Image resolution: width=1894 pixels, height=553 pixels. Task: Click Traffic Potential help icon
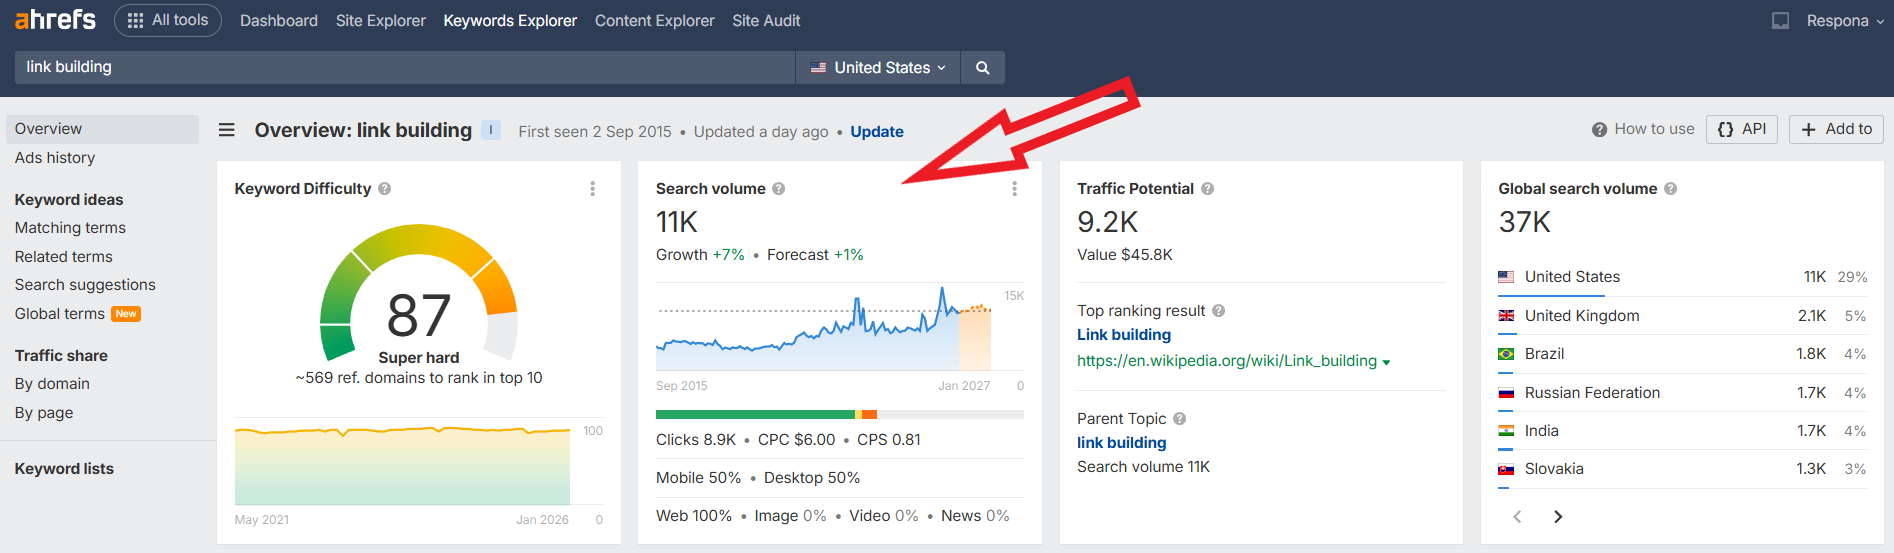tap(1208, 189)
